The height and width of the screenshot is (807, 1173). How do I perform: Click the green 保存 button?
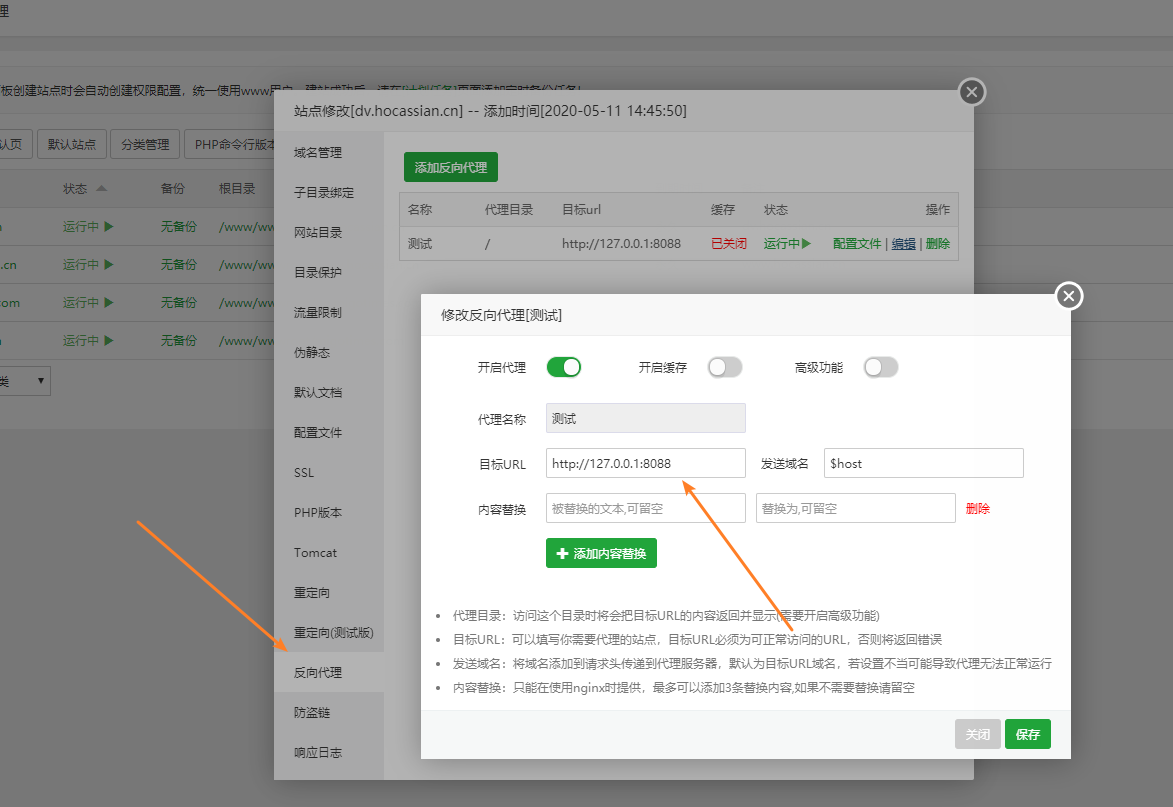point(1027,734)
